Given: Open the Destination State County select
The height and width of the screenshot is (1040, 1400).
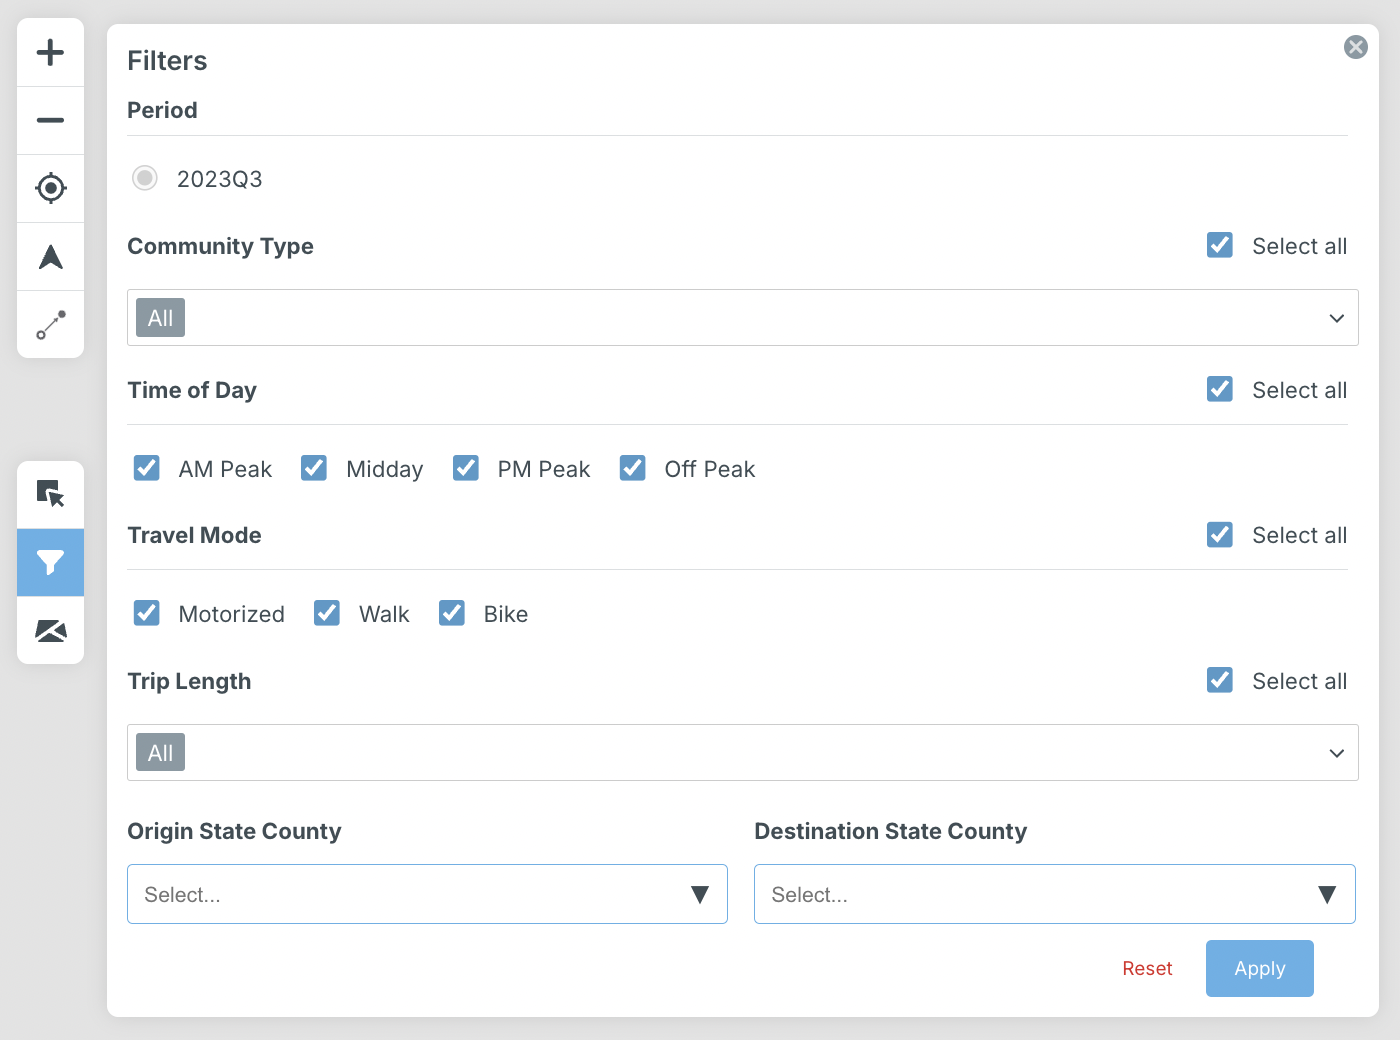Looking at the screenshot, I should (x=1054, y=894).
